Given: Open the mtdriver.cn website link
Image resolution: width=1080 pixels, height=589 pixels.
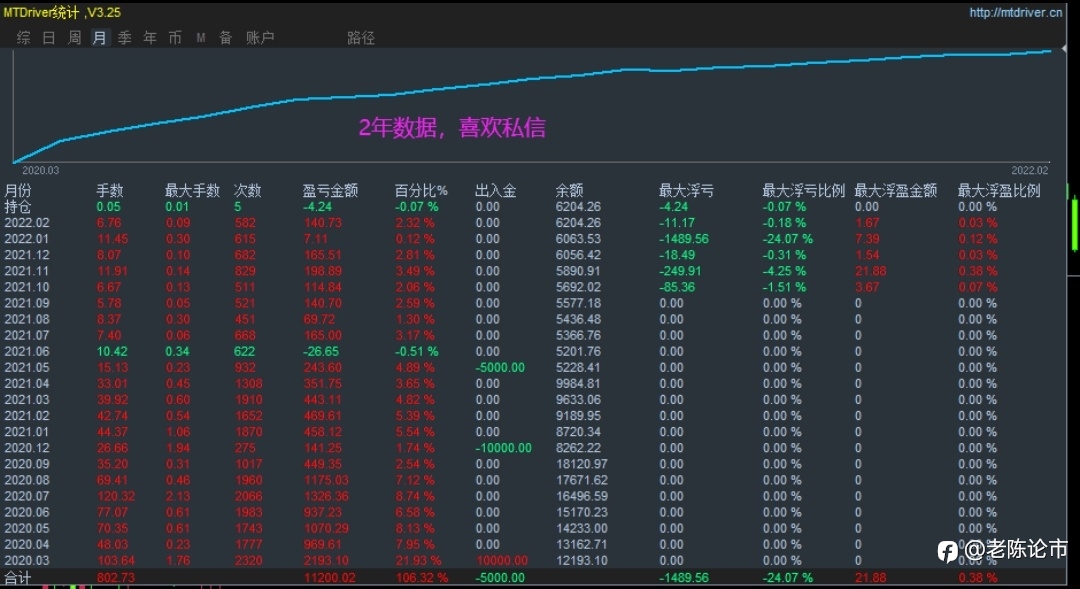Looking at the screenshot, I should [1015, 12].
